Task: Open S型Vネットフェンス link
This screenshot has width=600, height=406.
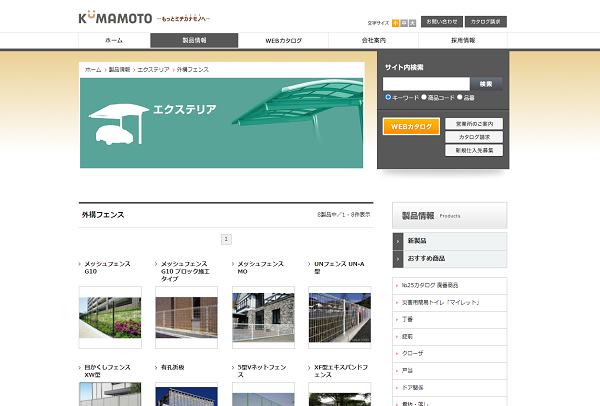Action: click(x=262, y=371)
